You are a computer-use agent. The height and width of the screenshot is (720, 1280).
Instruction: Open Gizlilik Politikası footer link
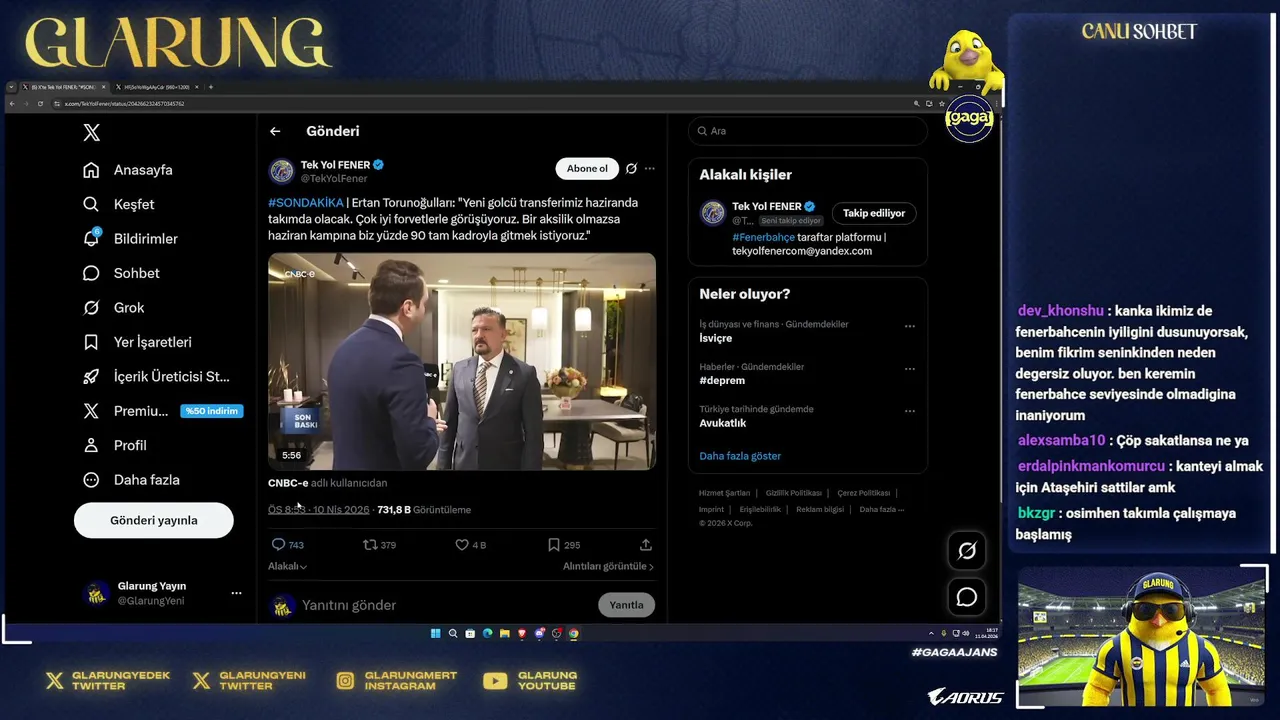pyautogui.click(x=793, y=493)
